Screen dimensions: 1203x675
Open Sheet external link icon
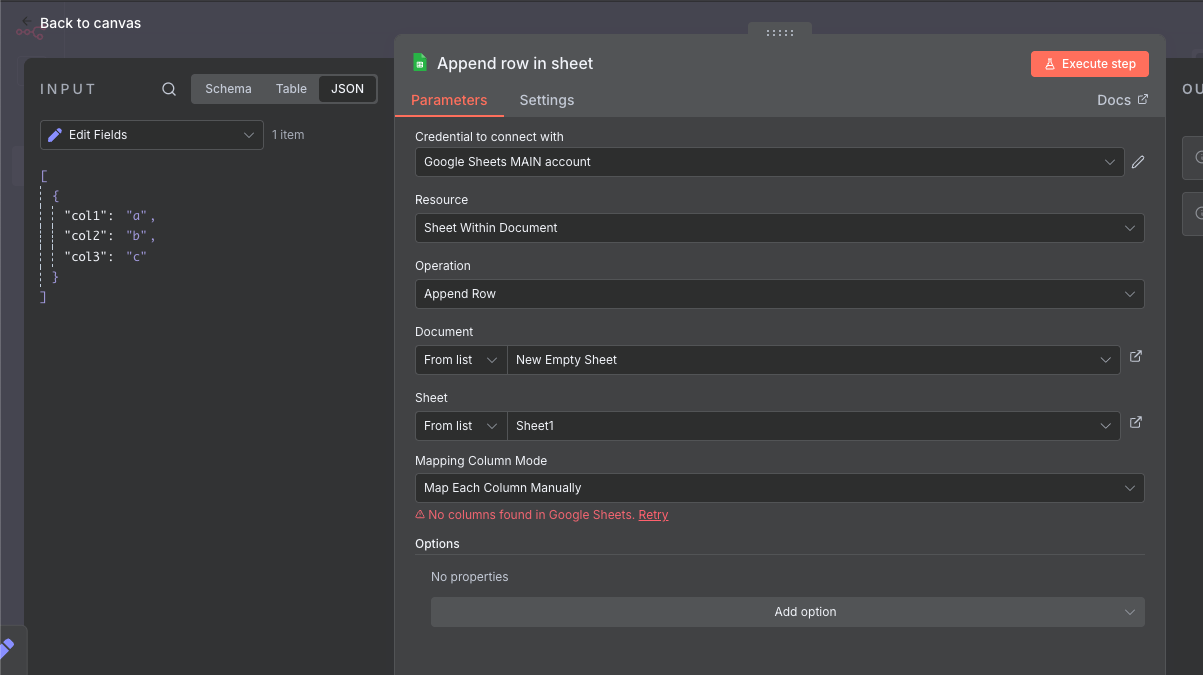[1136, 423]
